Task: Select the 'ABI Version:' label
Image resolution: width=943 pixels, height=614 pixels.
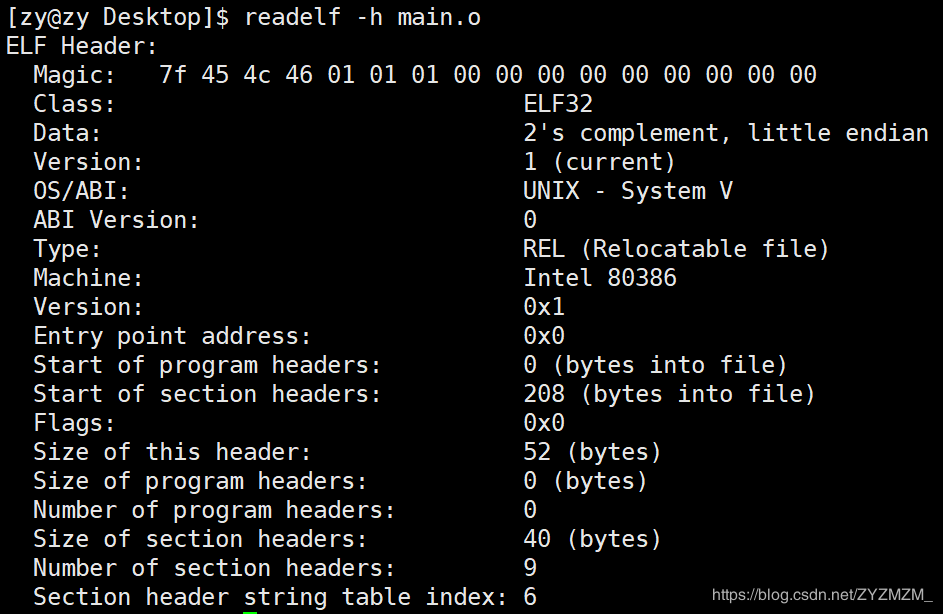Action: 116,220
